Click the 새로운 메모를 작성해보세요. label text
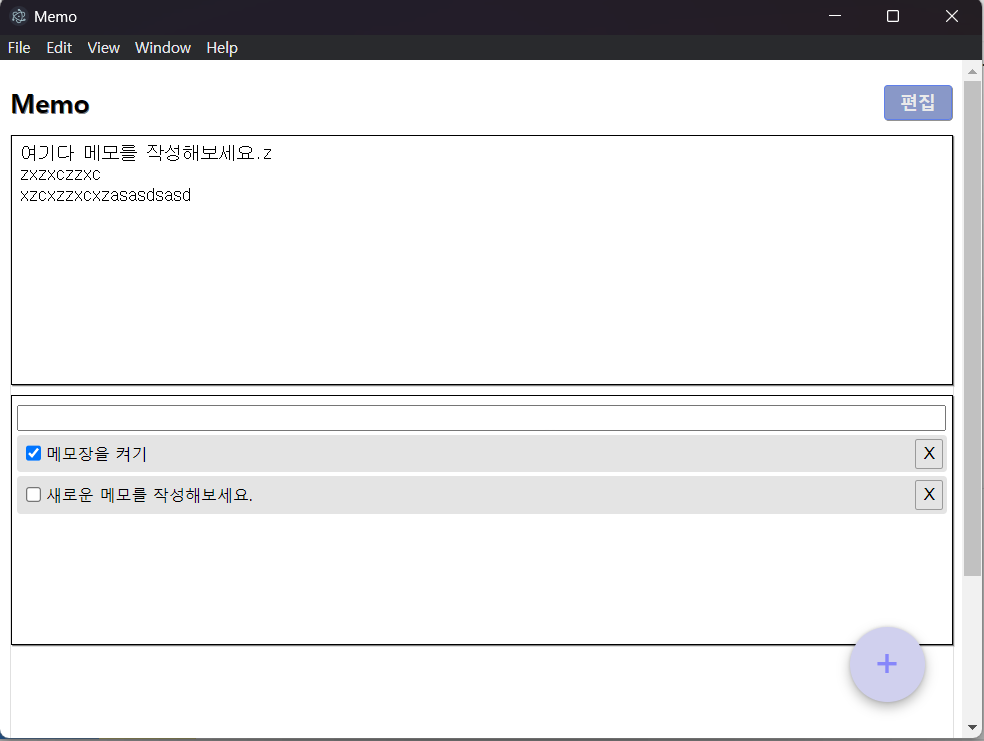 (149, 495)
